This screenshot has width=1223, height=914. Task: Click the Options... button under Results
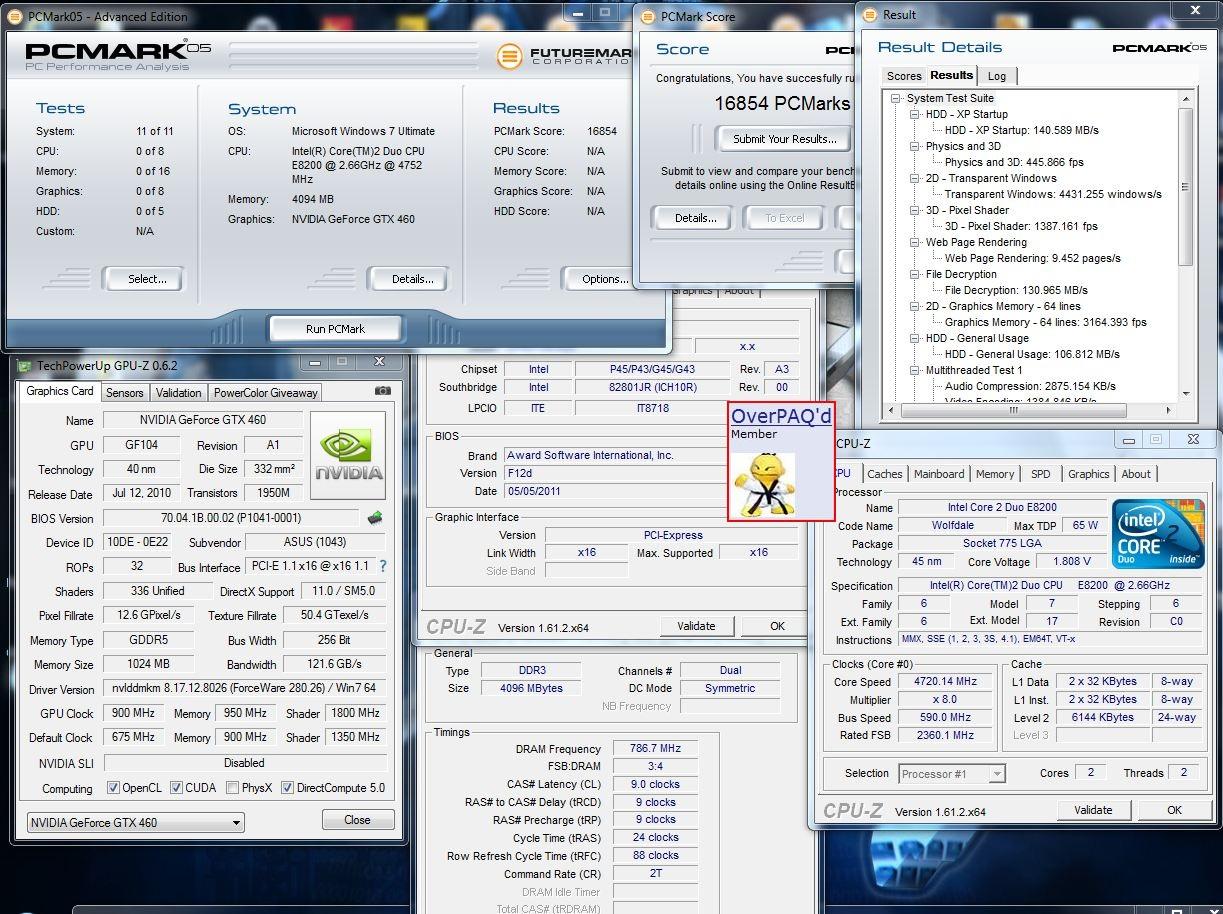[600, 279]
